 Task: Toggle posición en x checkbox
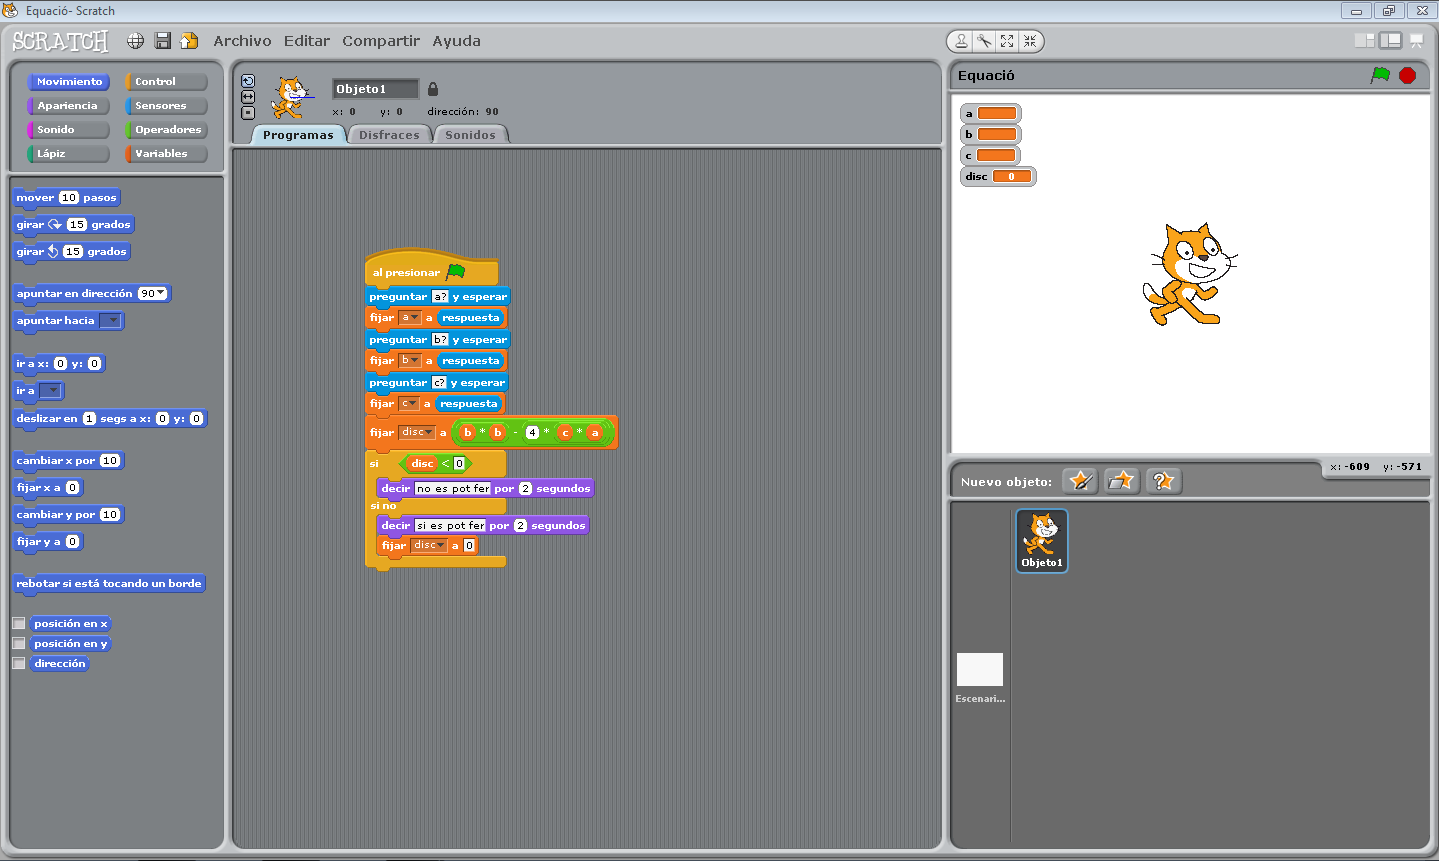coord(18,623)
